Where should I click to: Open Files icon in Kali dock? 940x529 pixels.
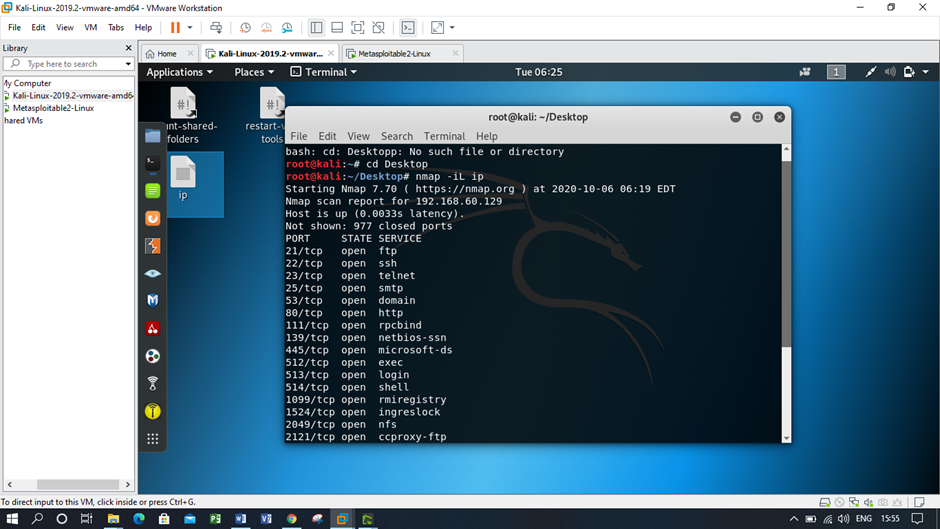pos(153,136)
